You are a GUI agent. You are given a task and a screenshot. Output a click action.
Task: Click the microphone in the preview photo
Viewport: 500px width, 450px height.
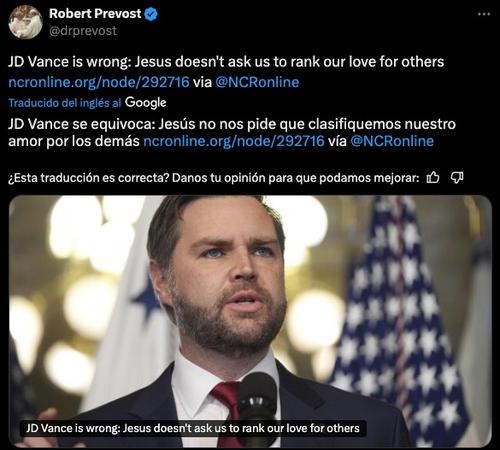(257, 408)
